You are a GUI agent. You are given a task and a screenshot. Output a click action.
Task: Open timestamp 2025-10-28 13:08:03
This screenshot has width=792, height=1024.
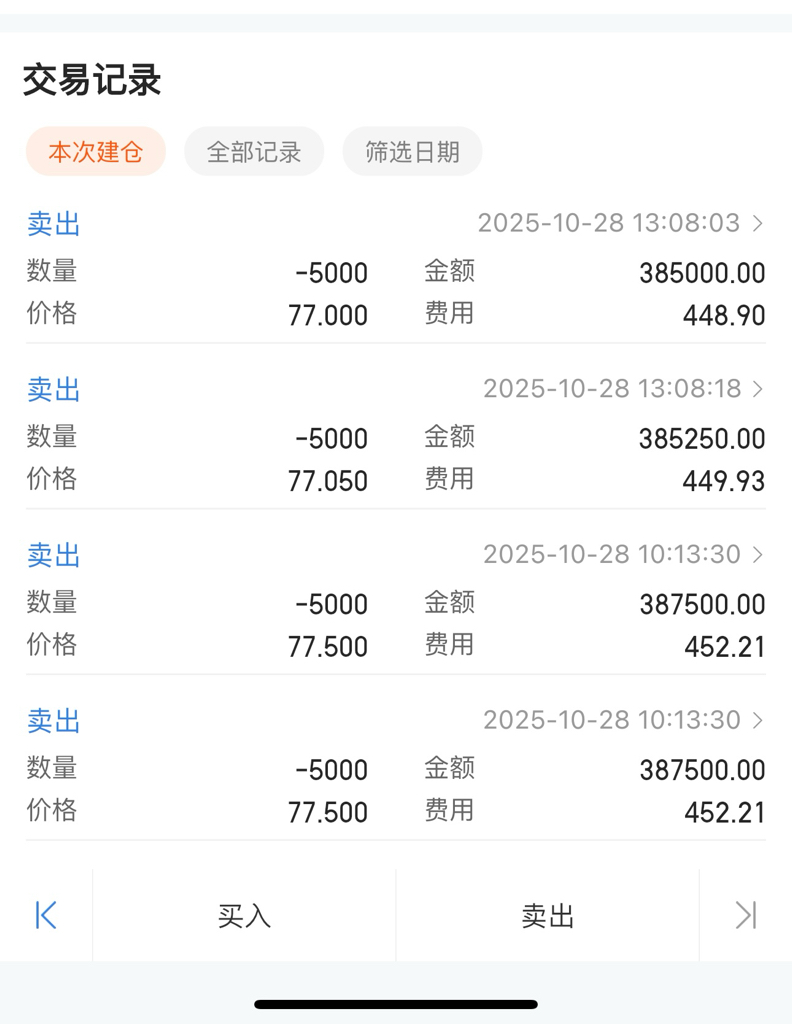pos(609,223)
